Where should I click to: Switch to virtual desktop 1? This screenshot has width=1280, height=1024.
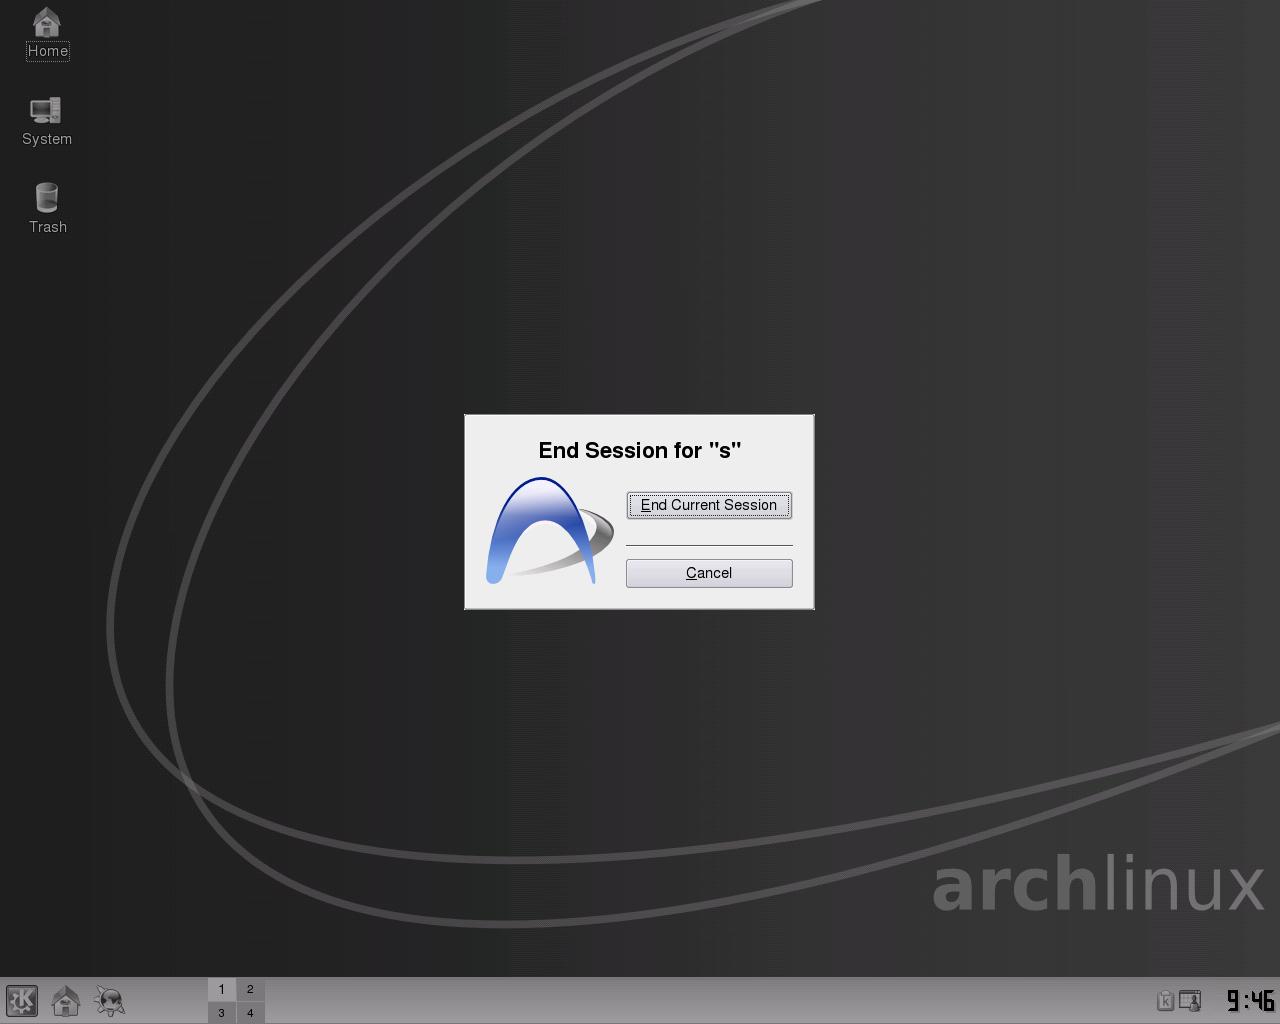pyautogui.click(x=222, y=989)
